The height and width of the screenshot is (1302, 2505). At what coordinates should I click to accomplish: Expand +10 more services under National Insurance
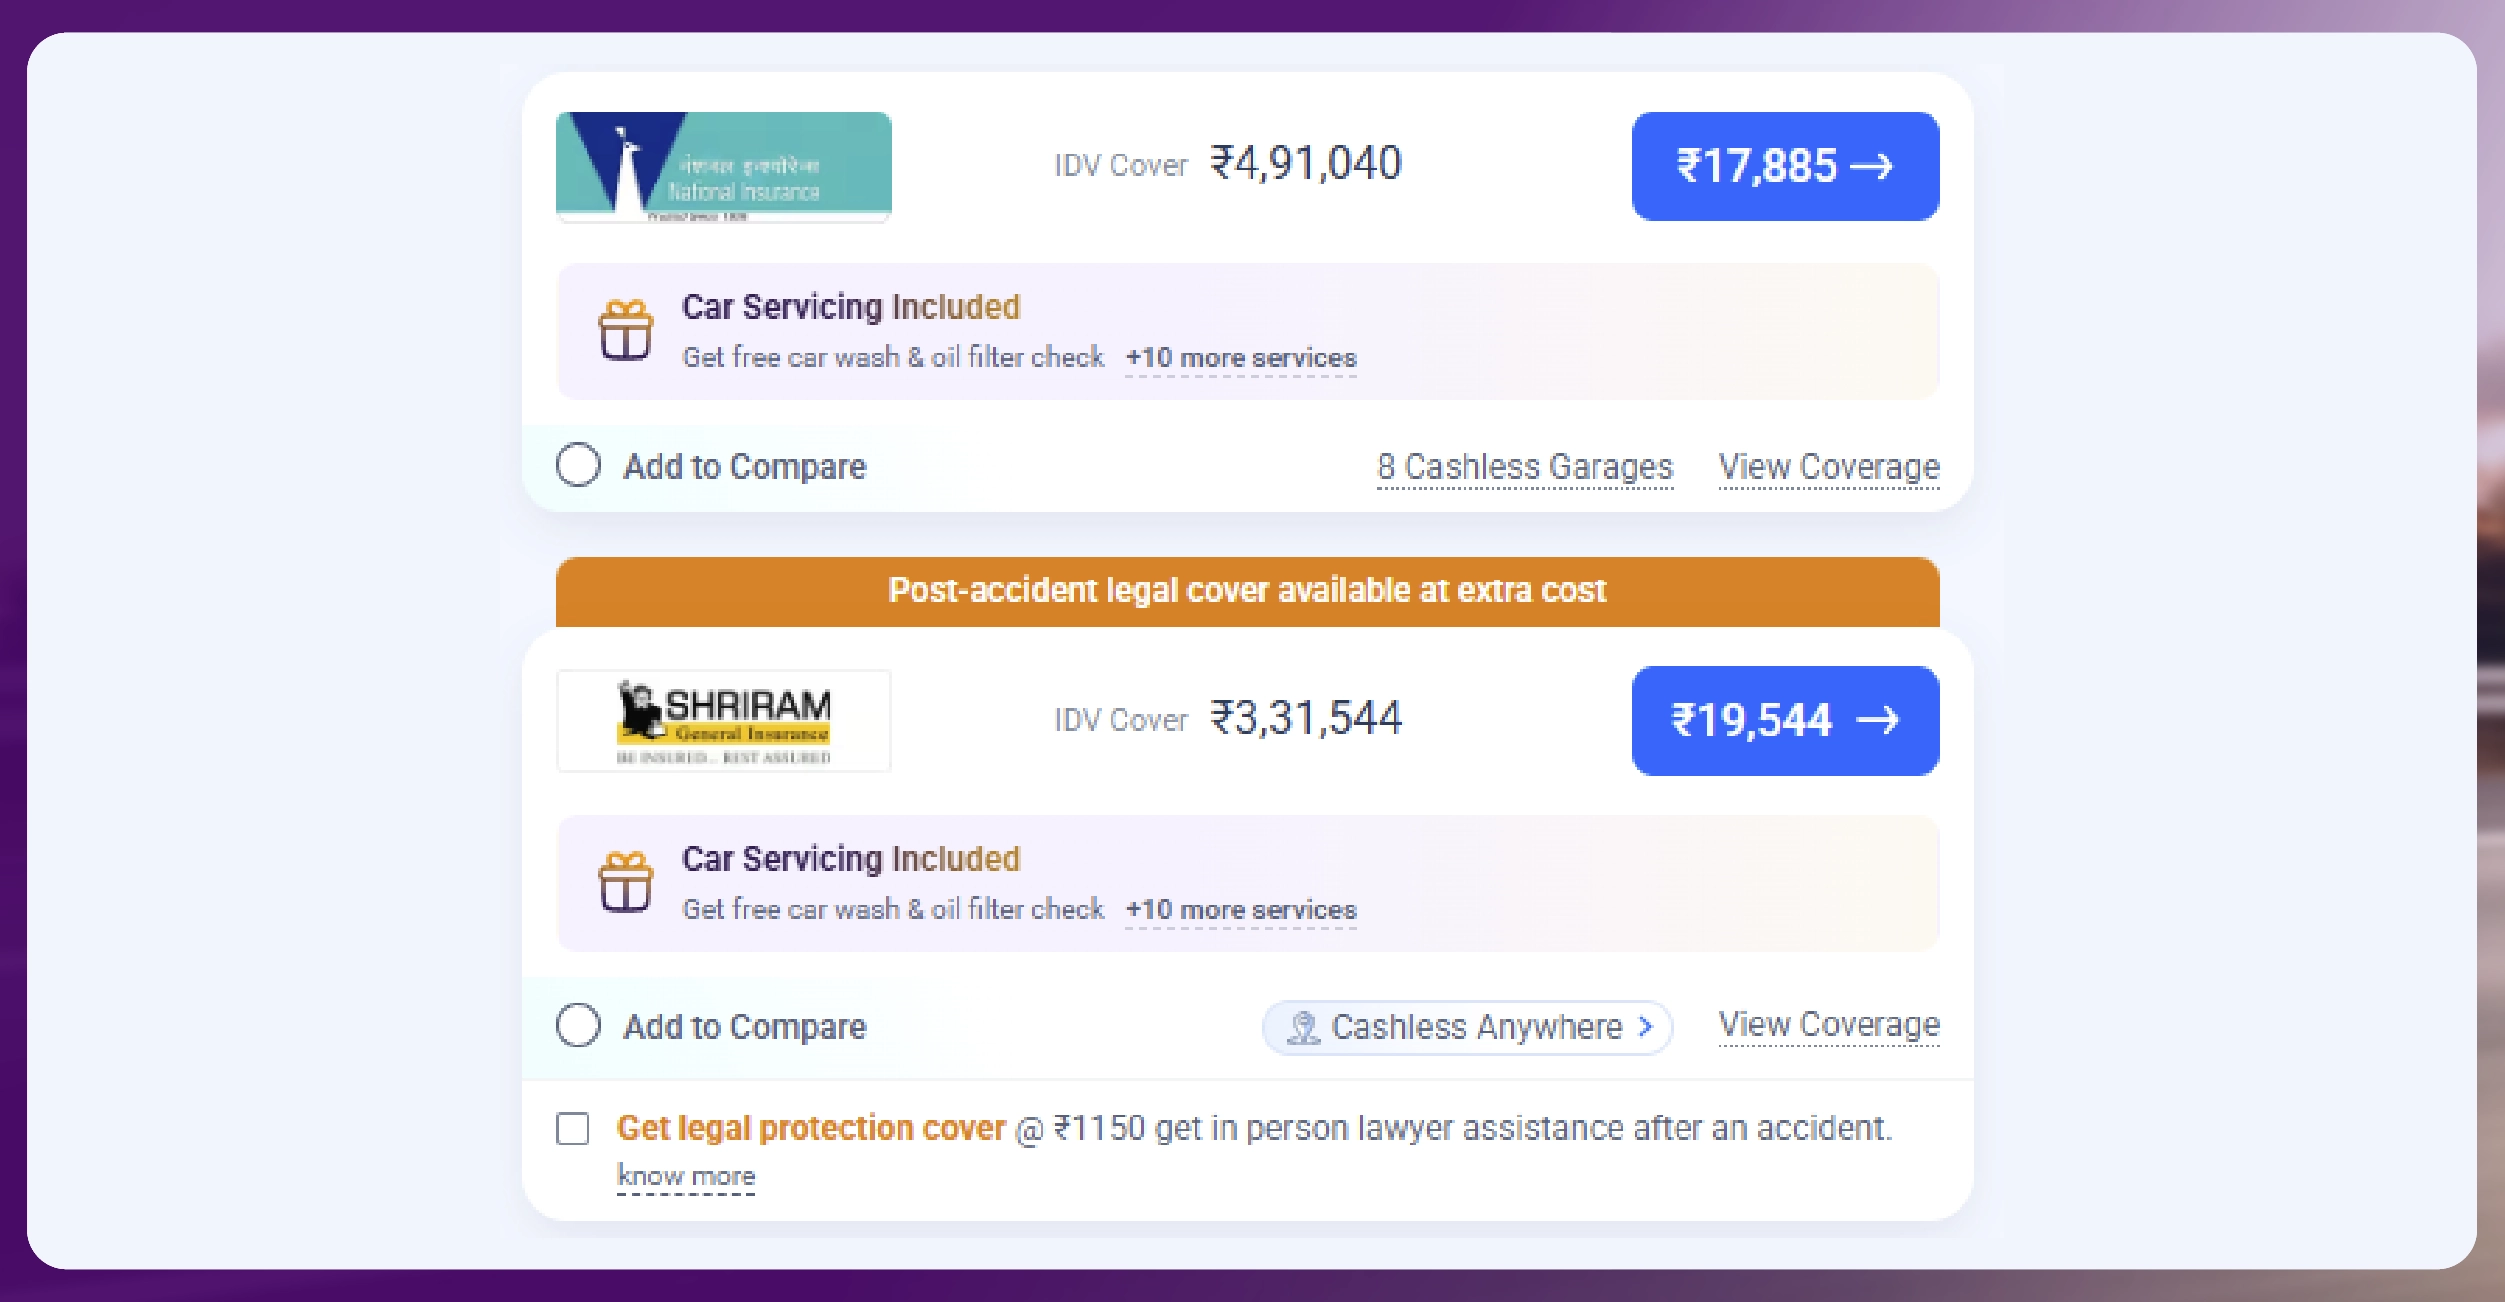(1241, 357)
